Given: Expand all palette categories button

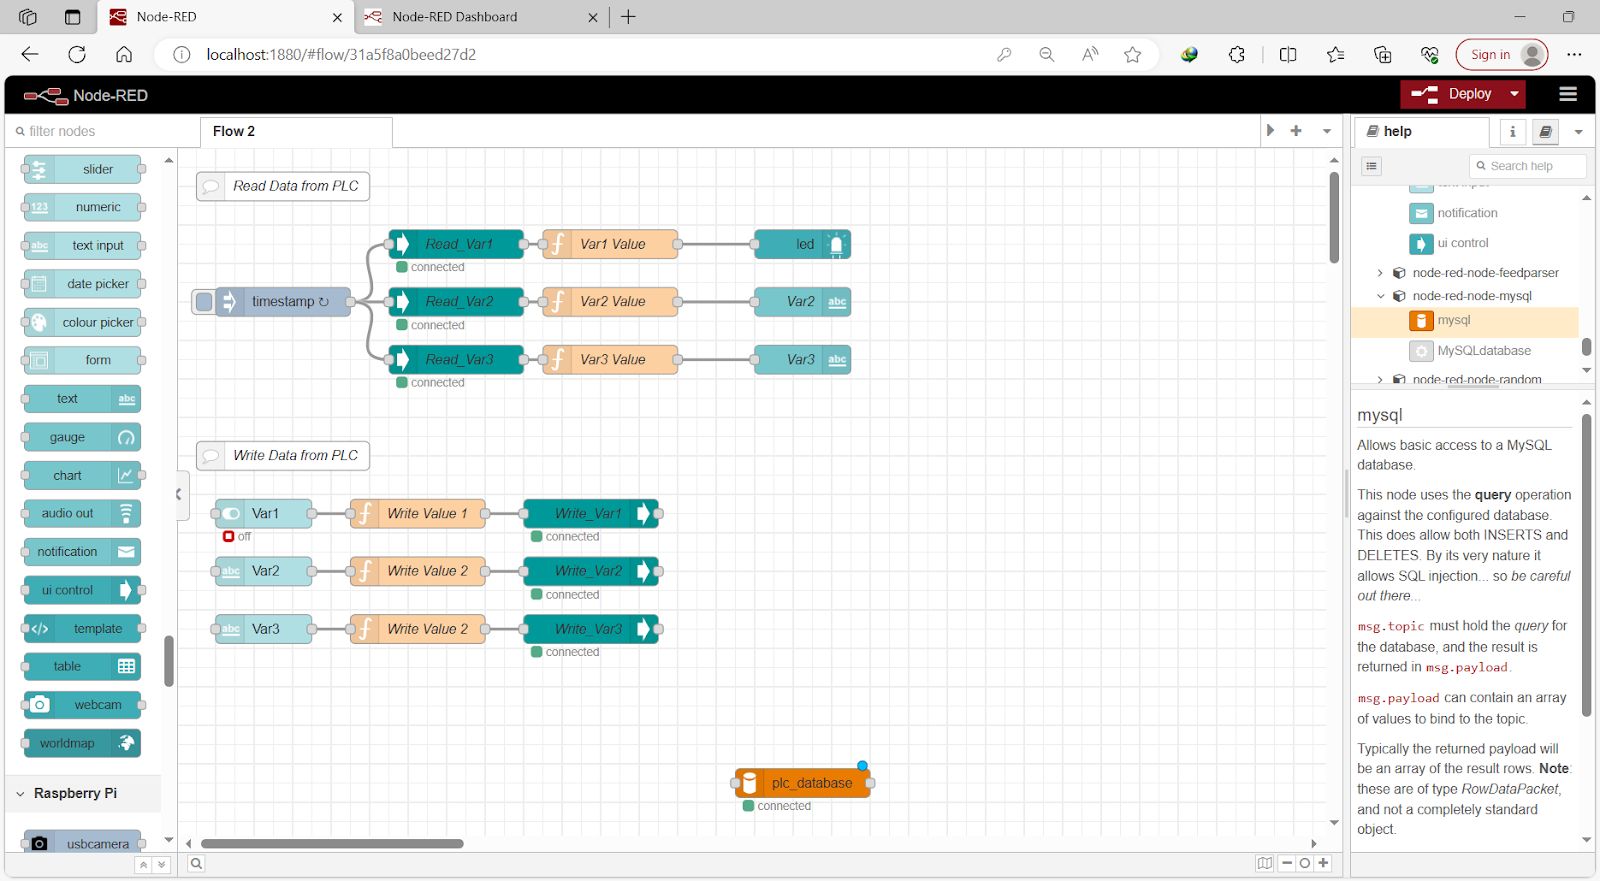Looking at the screenshot, I should [161, 865].
